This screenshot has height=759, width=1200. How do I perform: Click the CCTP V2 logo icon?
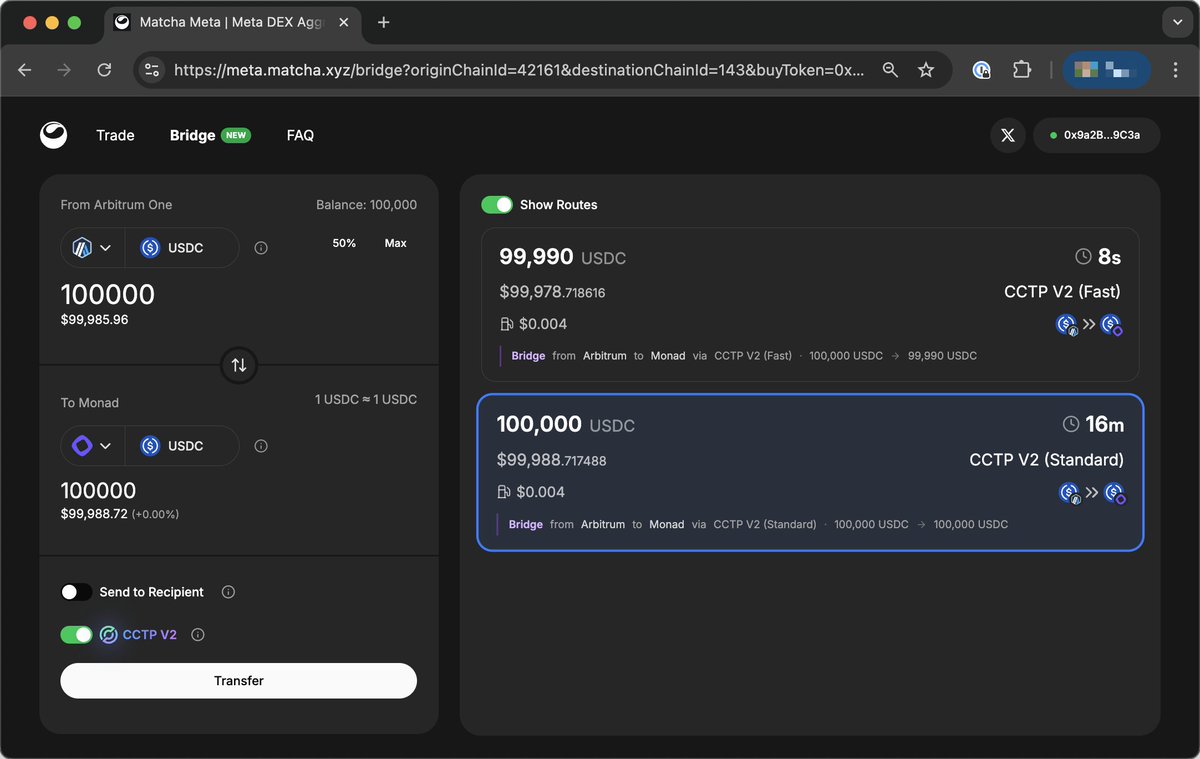[x=109, y=634]
